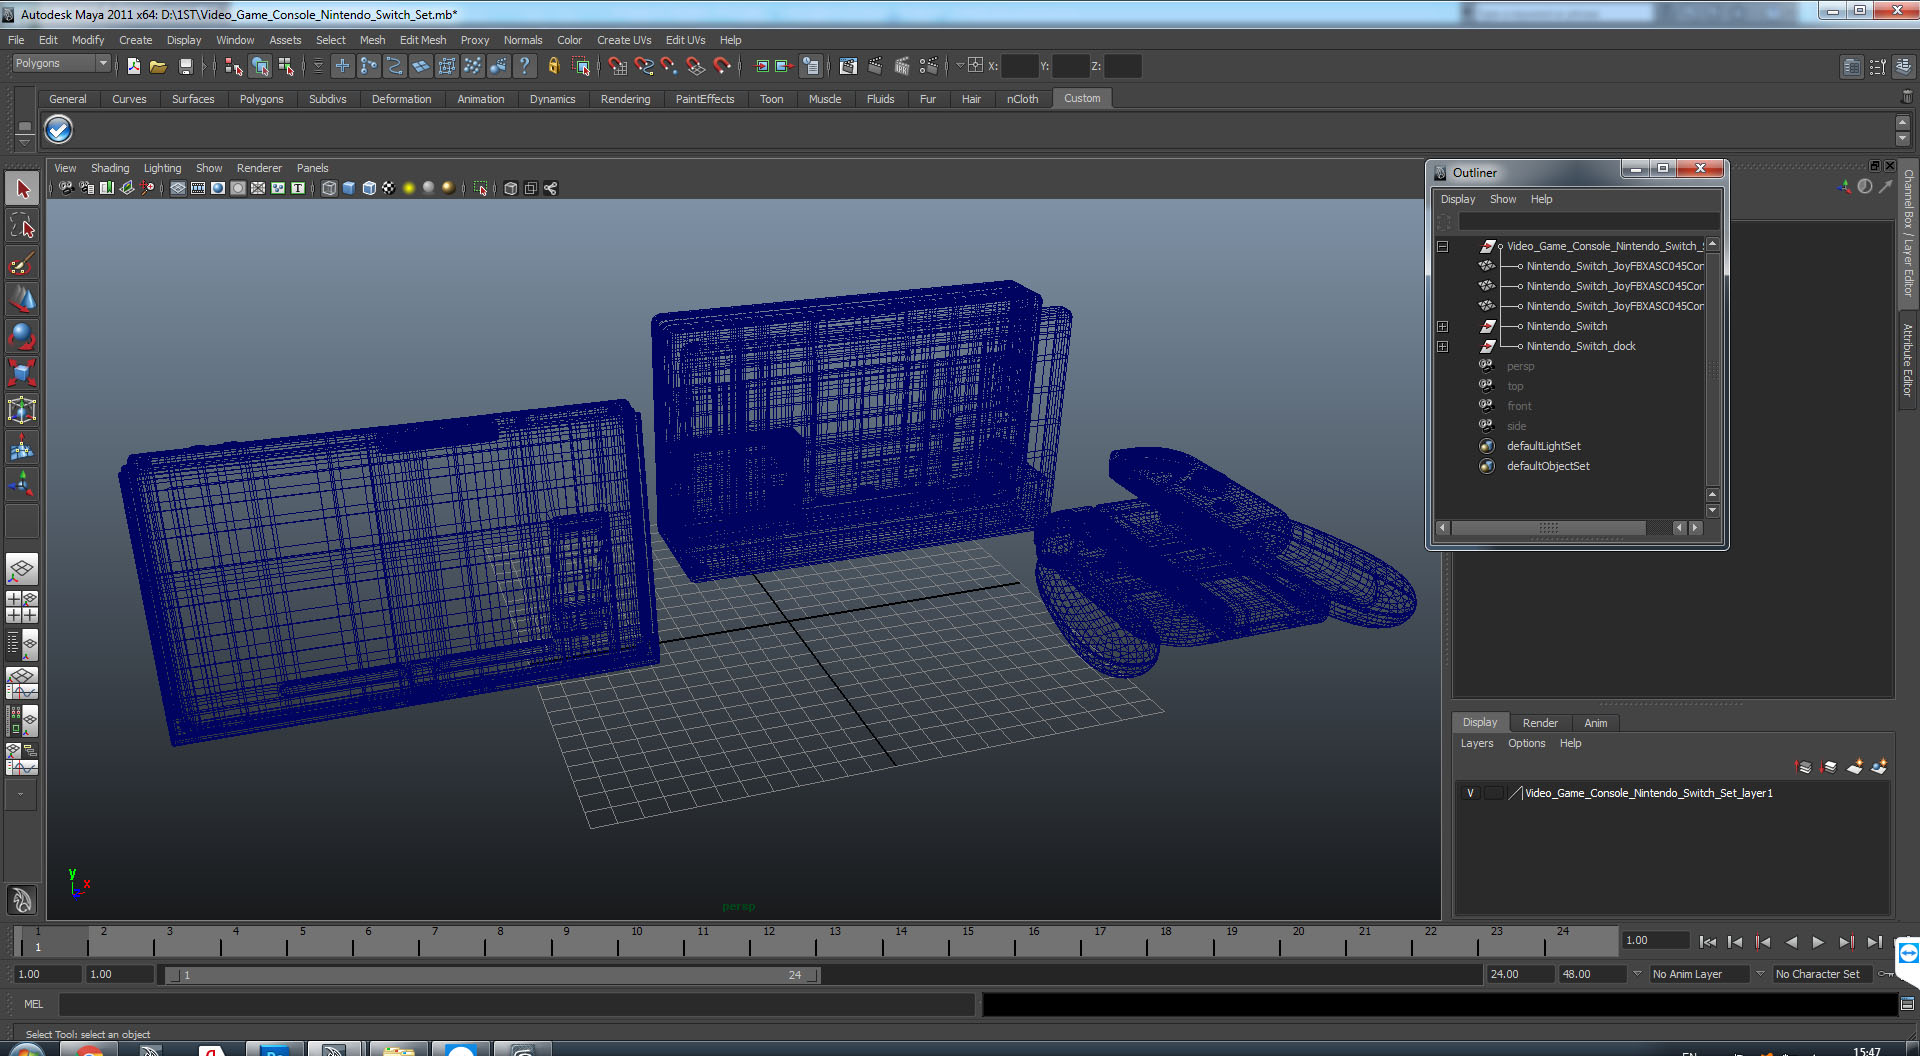Open the Outliner Show menu
Viewport: 1920px width, 1056px height.
pyautogui.click(x=1503, y=199)
